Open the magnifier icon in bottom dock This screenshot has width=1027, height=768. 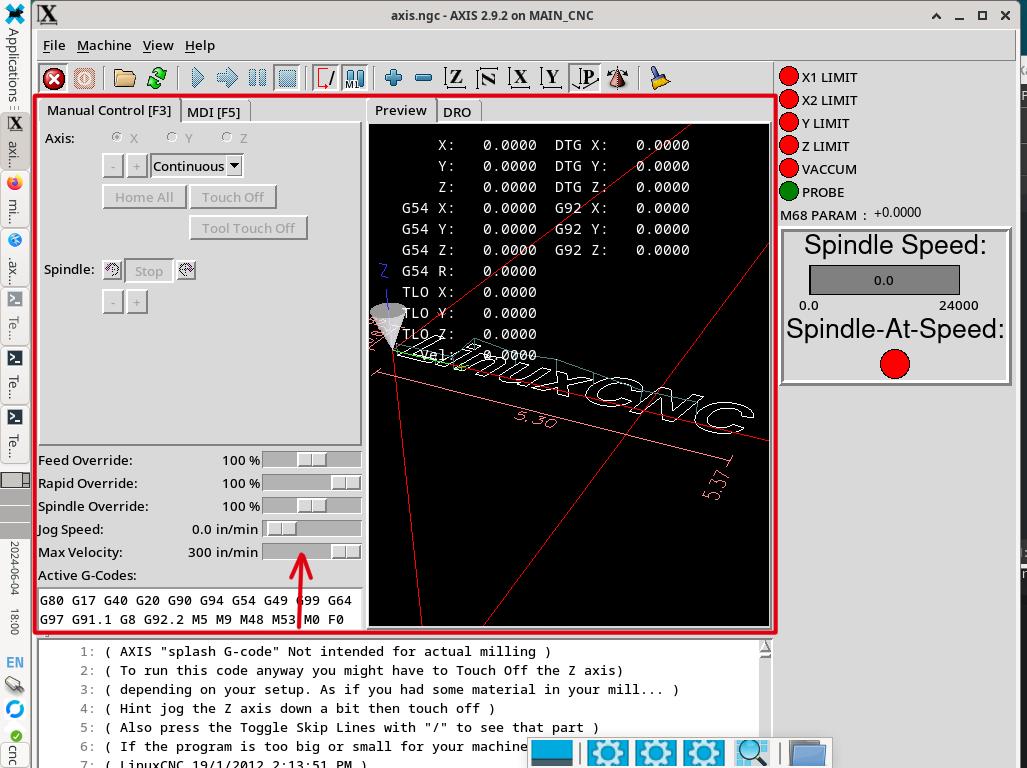coord(752,753)
